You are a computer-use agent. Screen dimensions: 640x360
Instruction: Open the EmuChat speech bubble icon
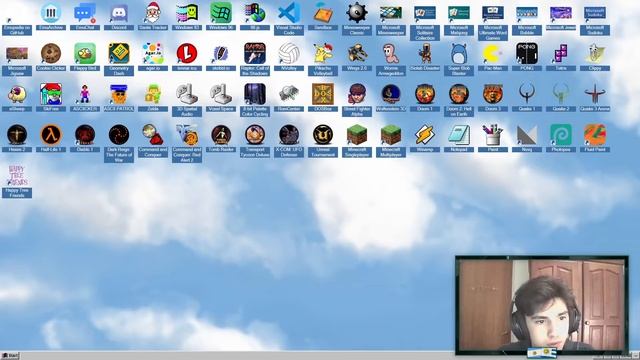click(x=85, y=13)
